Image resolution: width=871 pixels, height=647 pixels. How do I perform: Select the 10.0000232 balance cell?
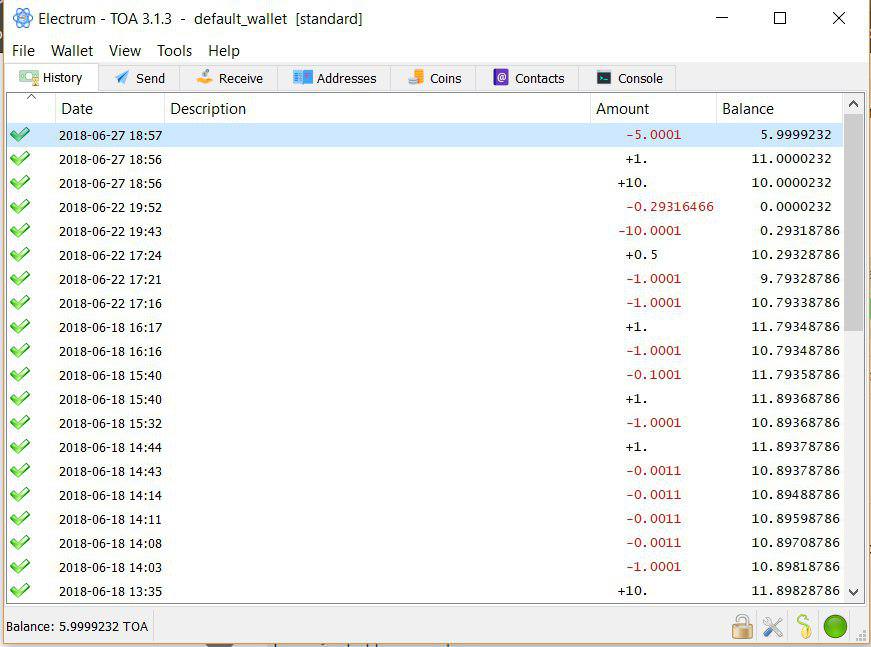(x=791, y=183)
